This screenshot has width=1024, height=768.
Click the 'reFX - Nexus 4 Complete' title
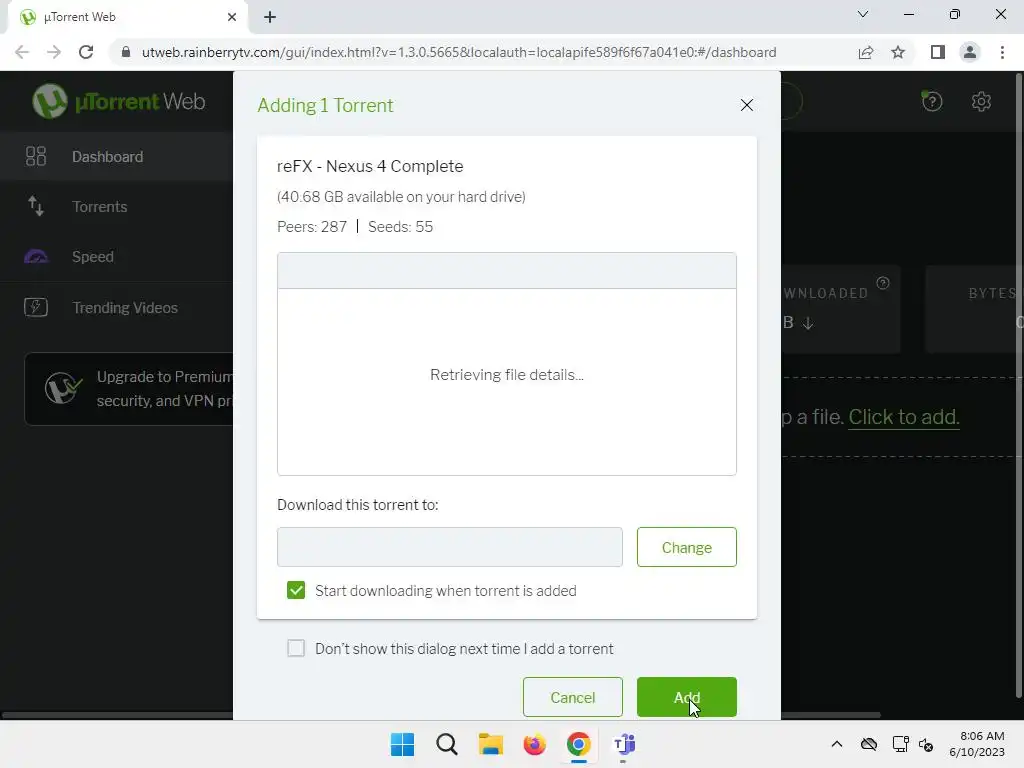point(370,166)
